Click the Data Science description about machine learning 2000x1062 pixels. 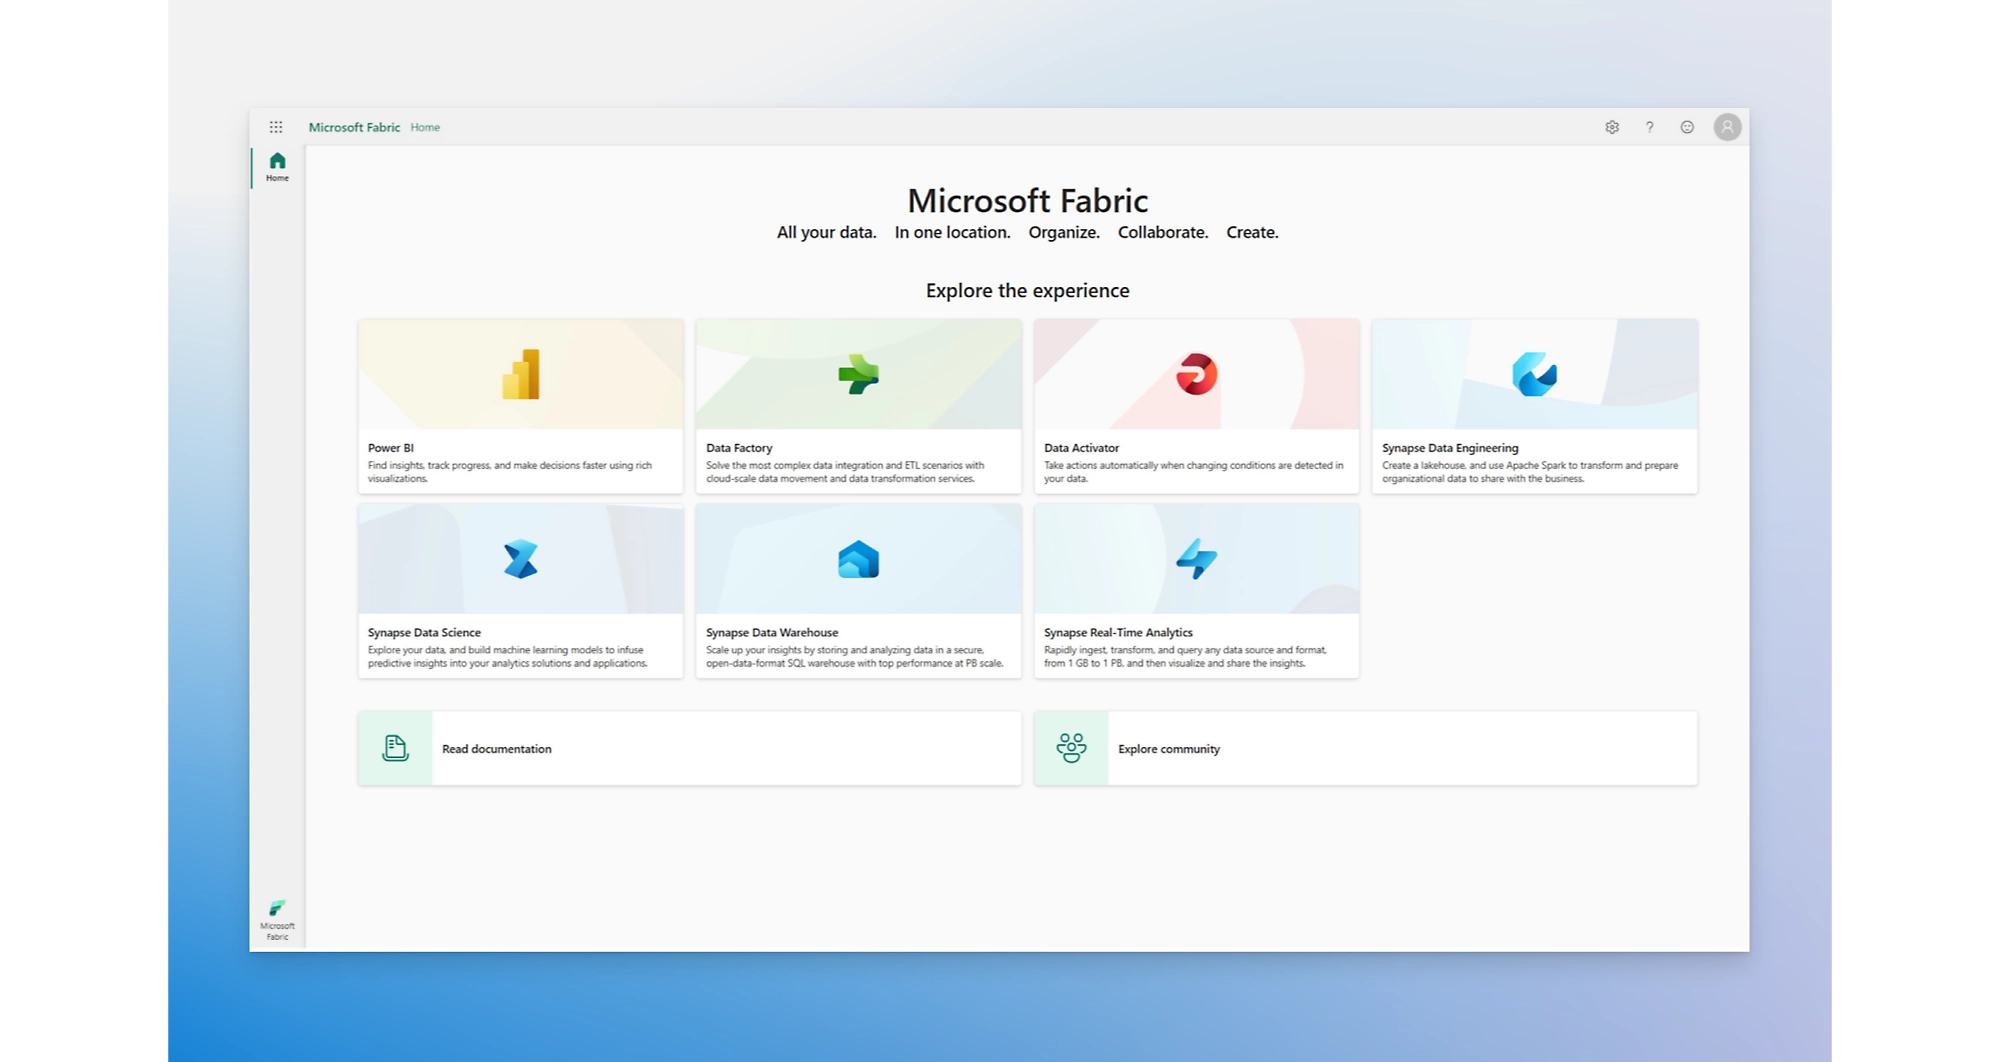507,656
